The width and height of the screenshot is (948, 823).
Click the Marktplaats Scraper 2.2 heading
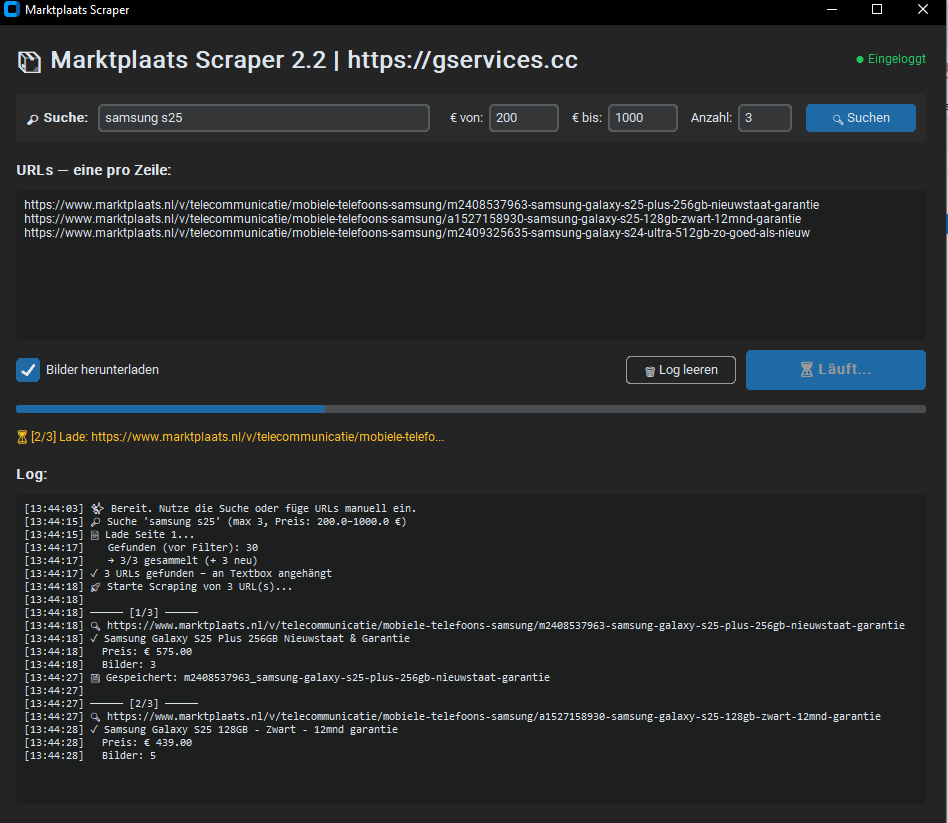[x=314, y=60]
